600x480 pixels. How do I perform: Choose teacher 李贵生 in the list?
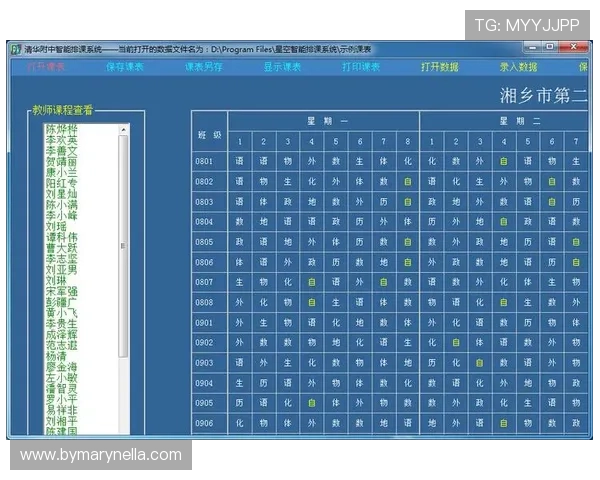pos(62,323)
